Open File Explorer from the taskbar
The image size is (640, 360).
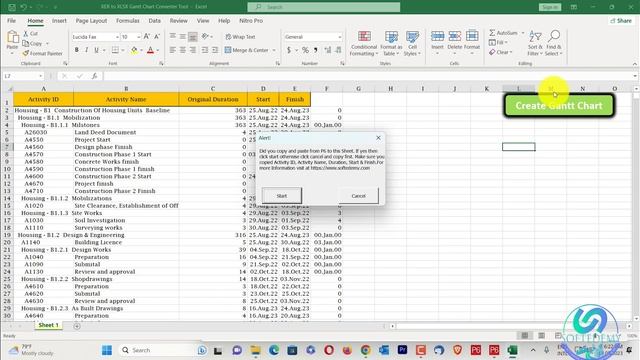(256, 350)
